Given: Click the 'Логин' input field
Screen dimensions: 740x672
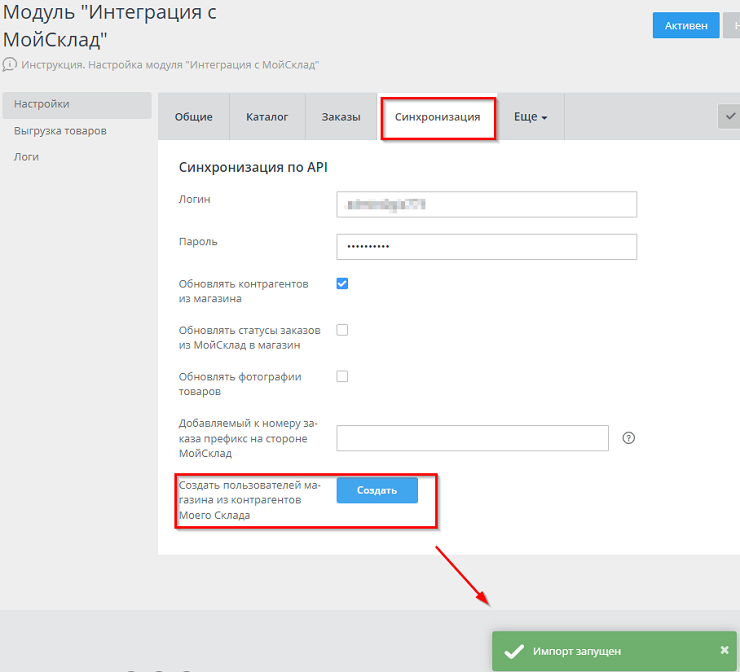Looking at the screenshot, I should tap(487, 204).
